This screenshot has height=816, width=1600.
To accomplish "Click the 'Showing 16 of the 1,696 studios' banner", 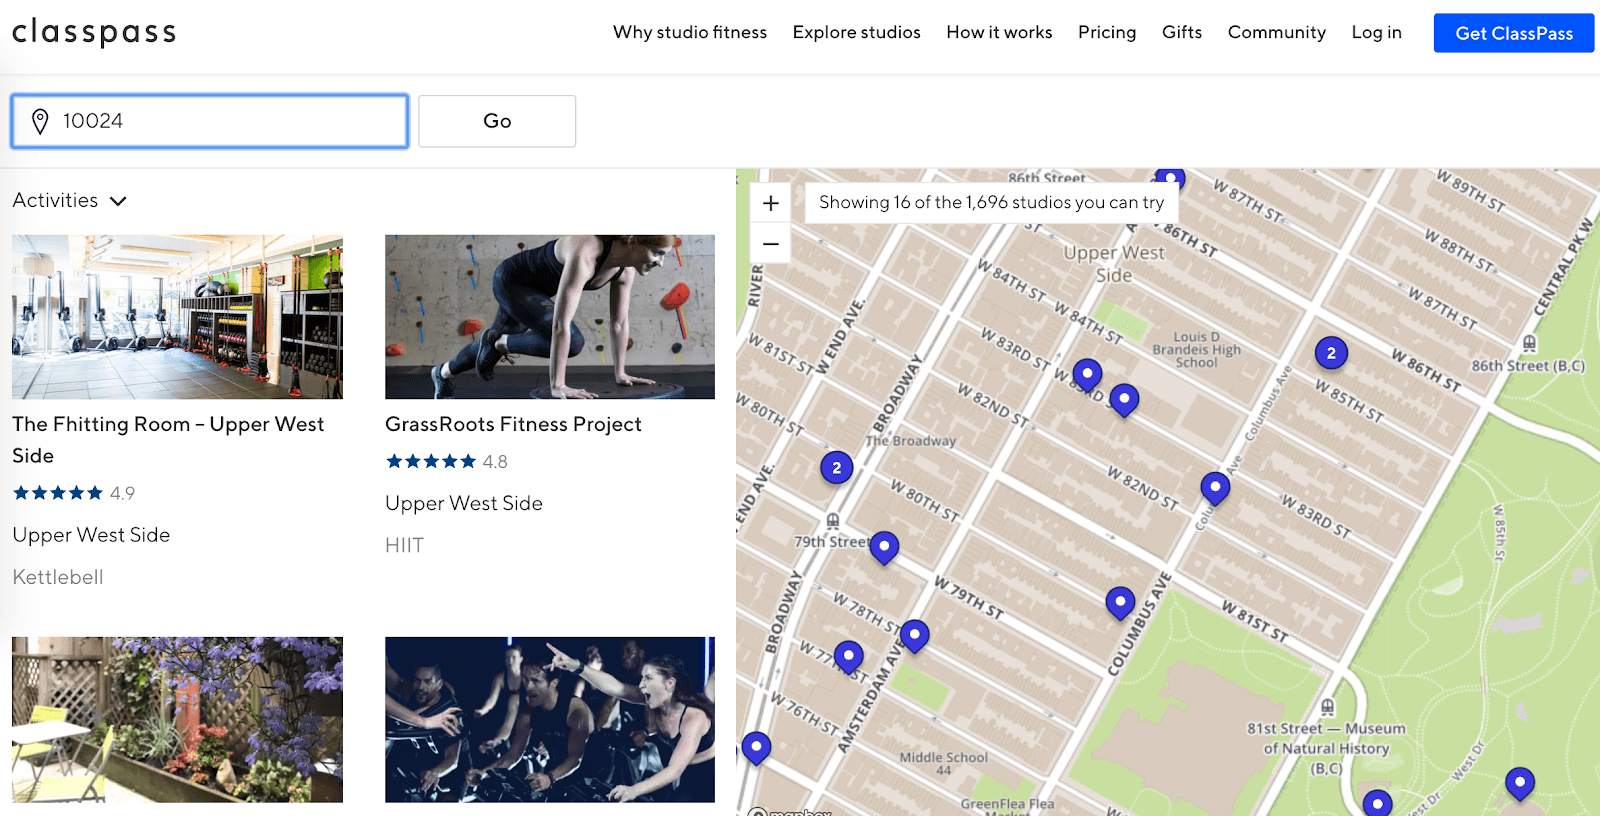I will (991, 202).
